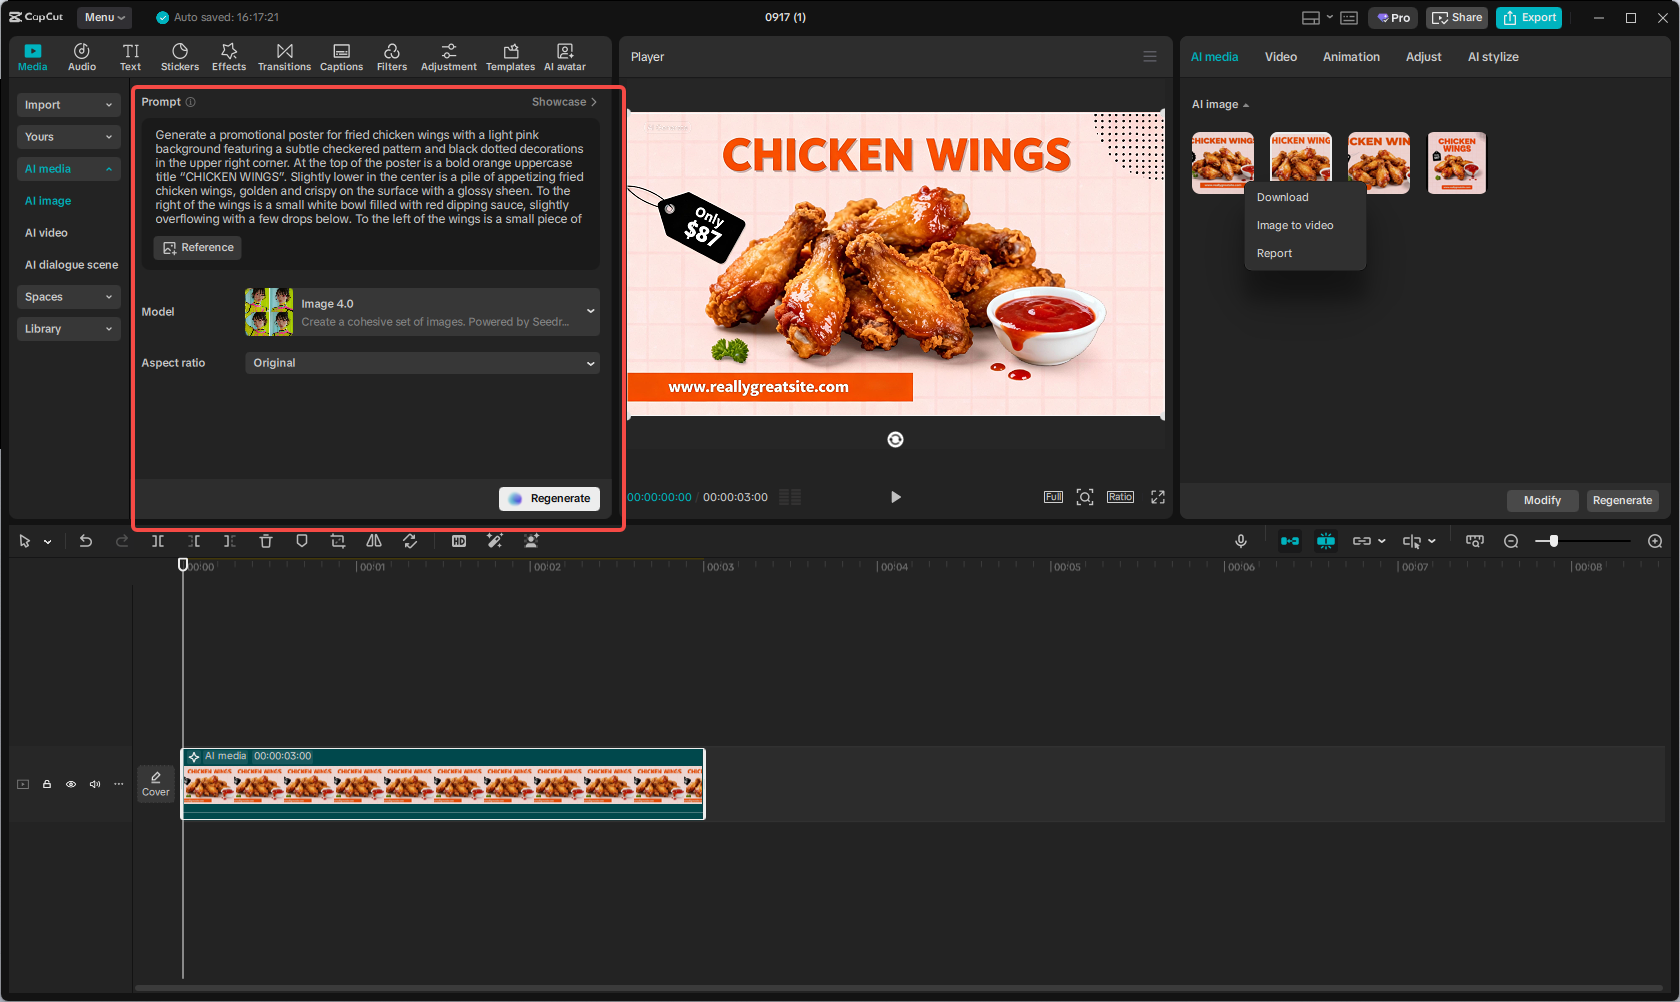Mute the track audio speaker icon

click(95, 784)
